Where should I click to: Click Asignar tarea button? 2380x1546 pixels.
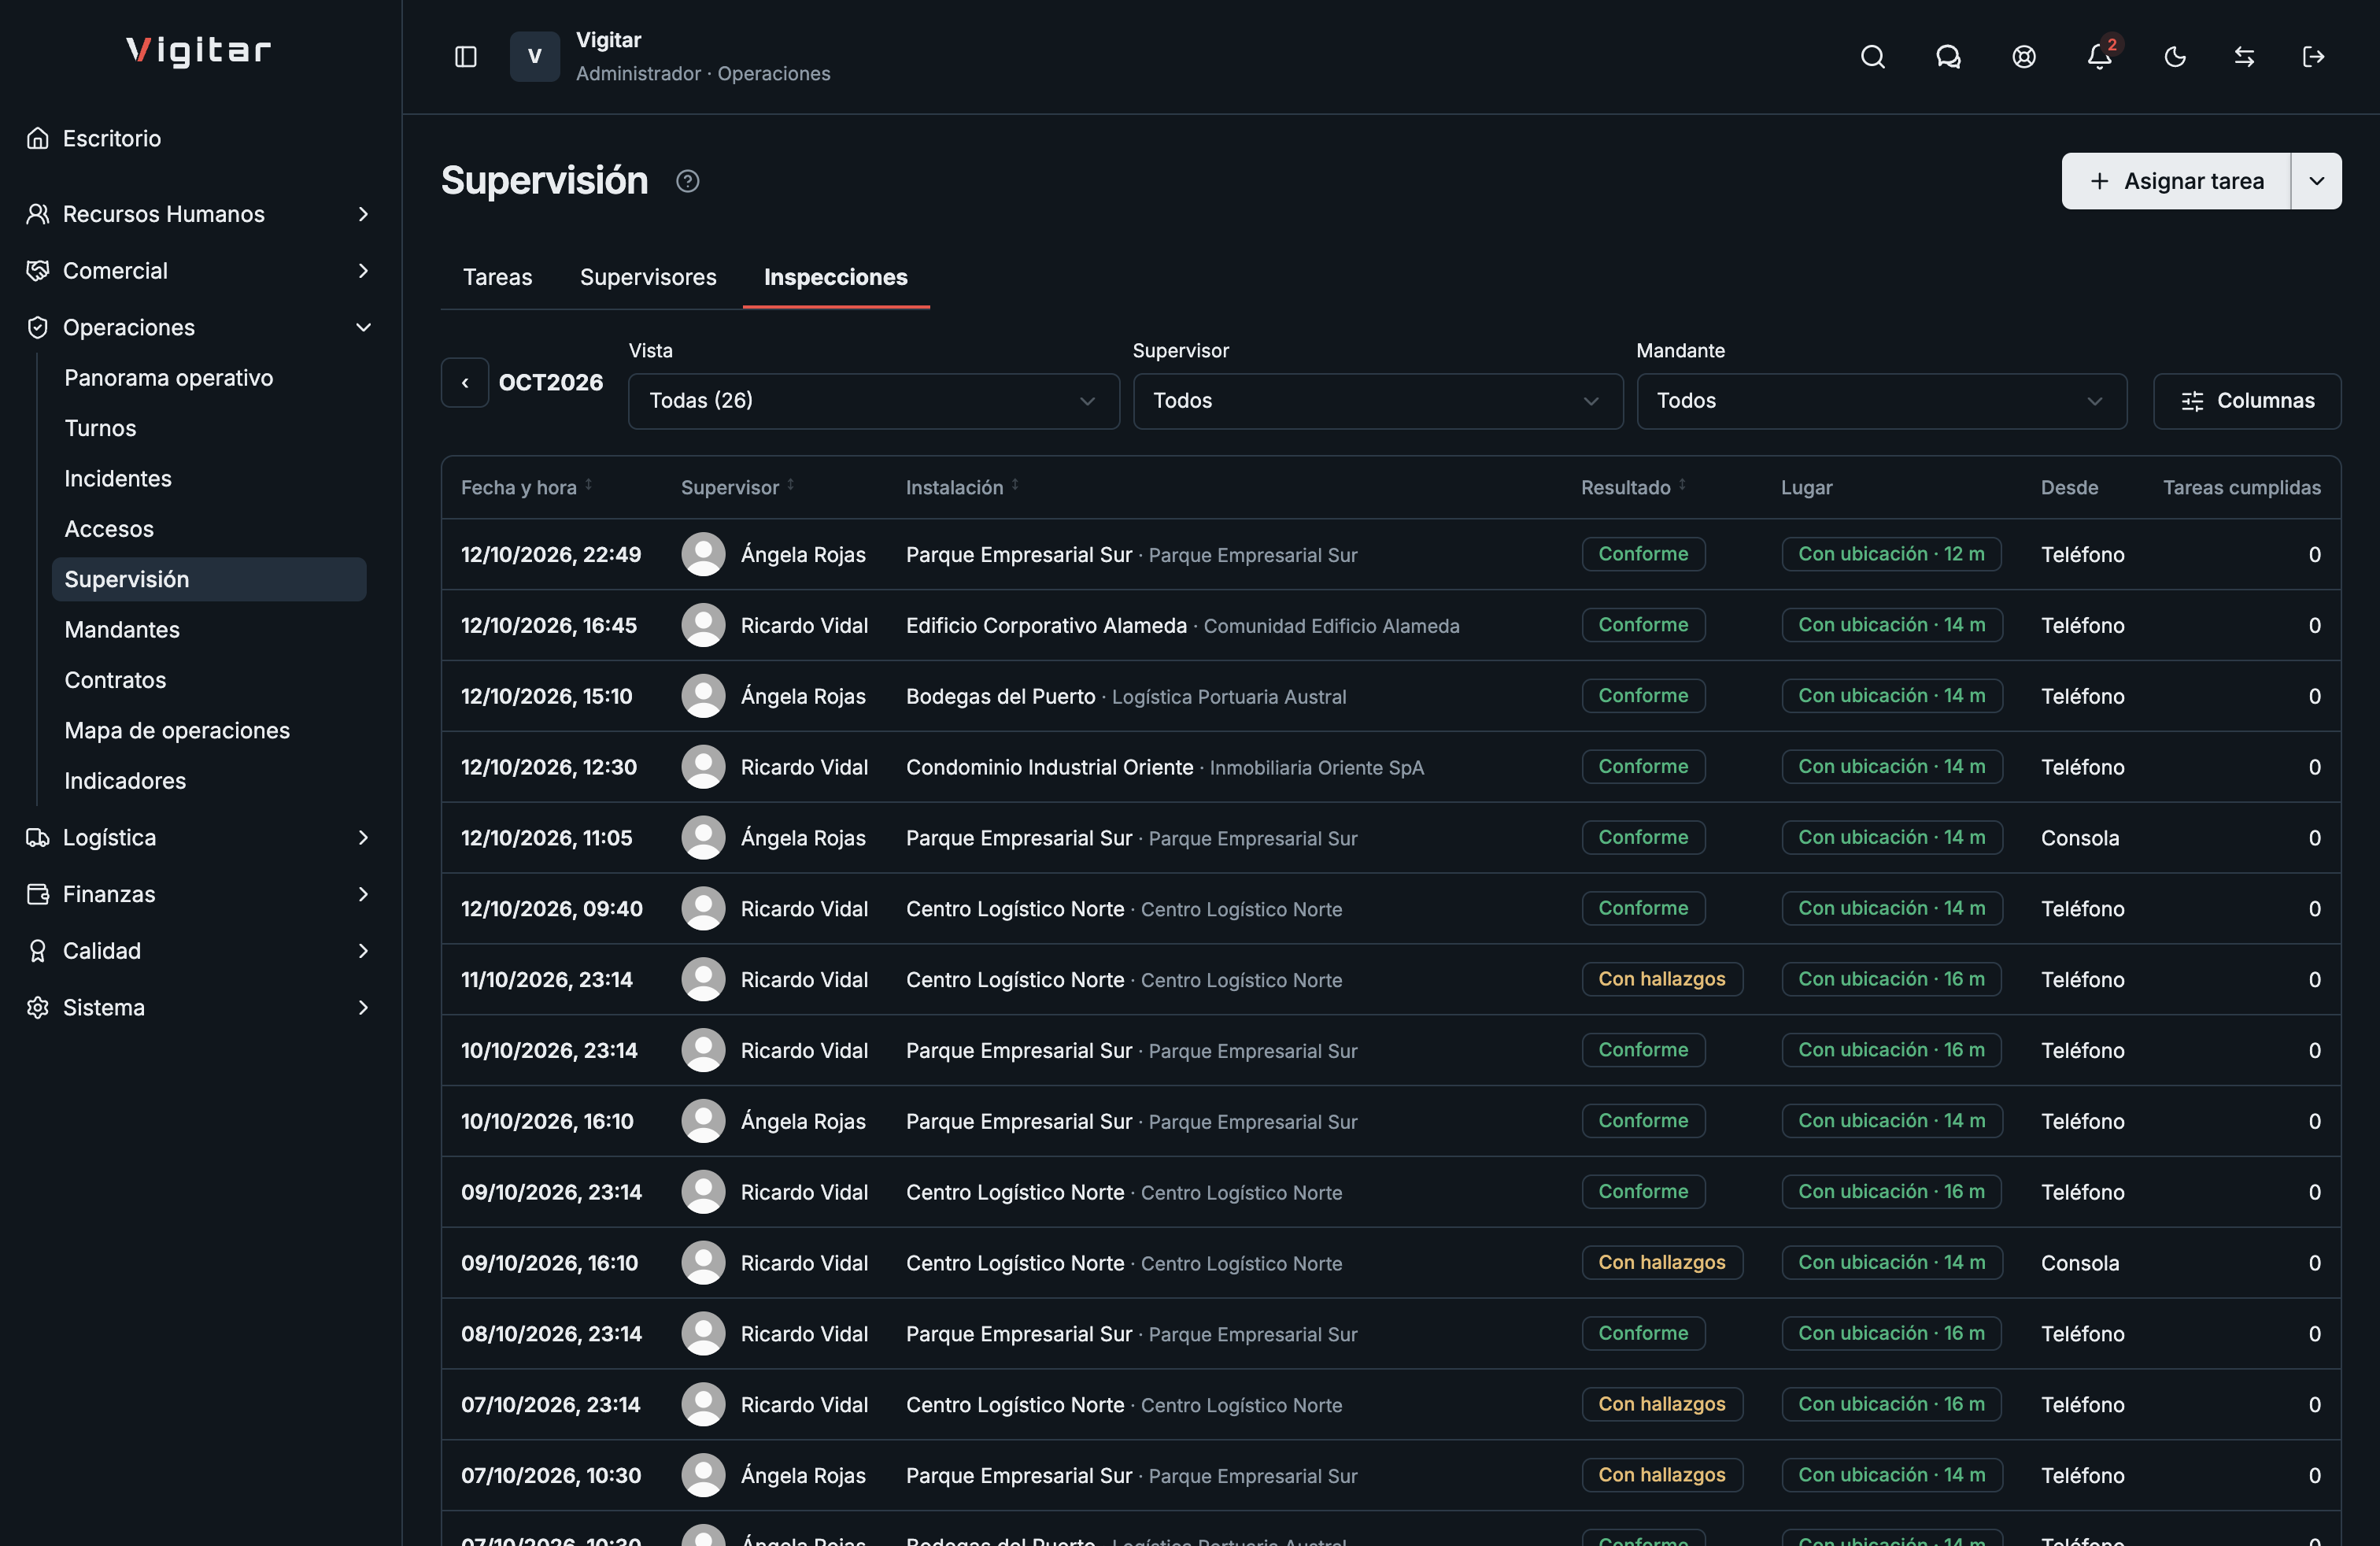[2176, 181]
